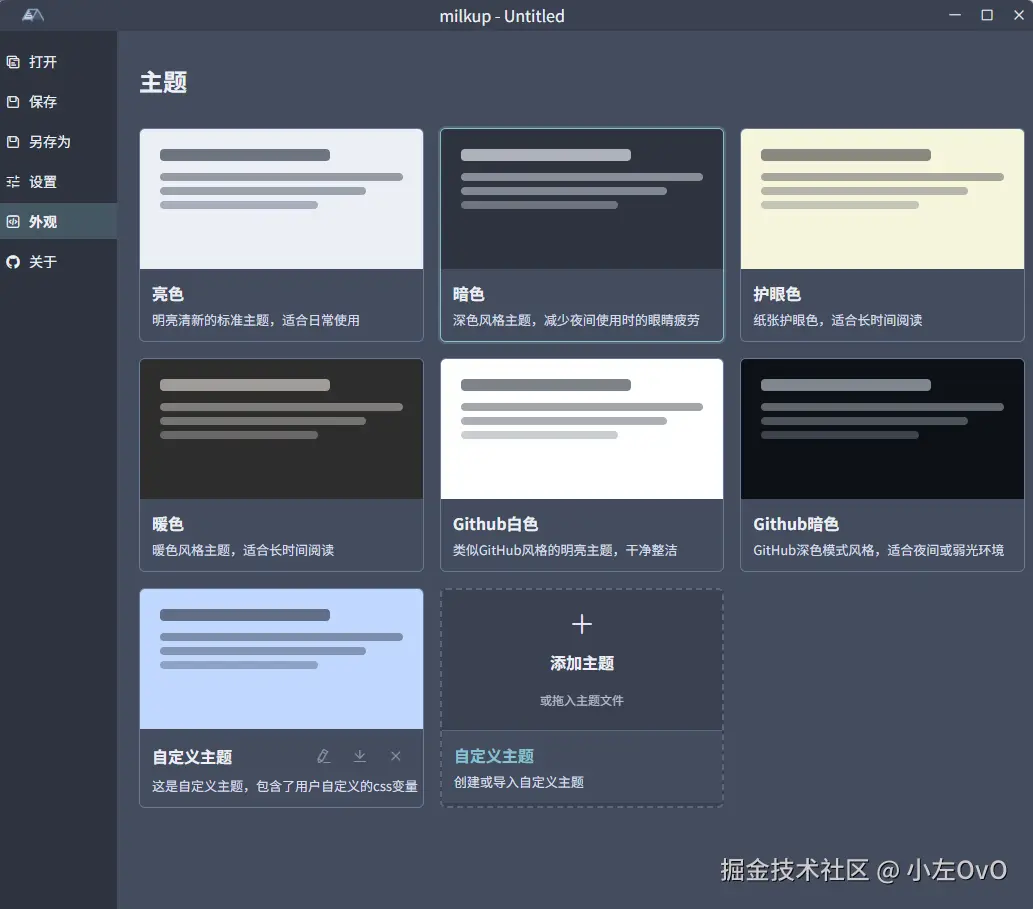This screenshot has height=909, width=1033.
Task: Click 创建或导入自定义主题 text
Action: (x=519, y=783)
